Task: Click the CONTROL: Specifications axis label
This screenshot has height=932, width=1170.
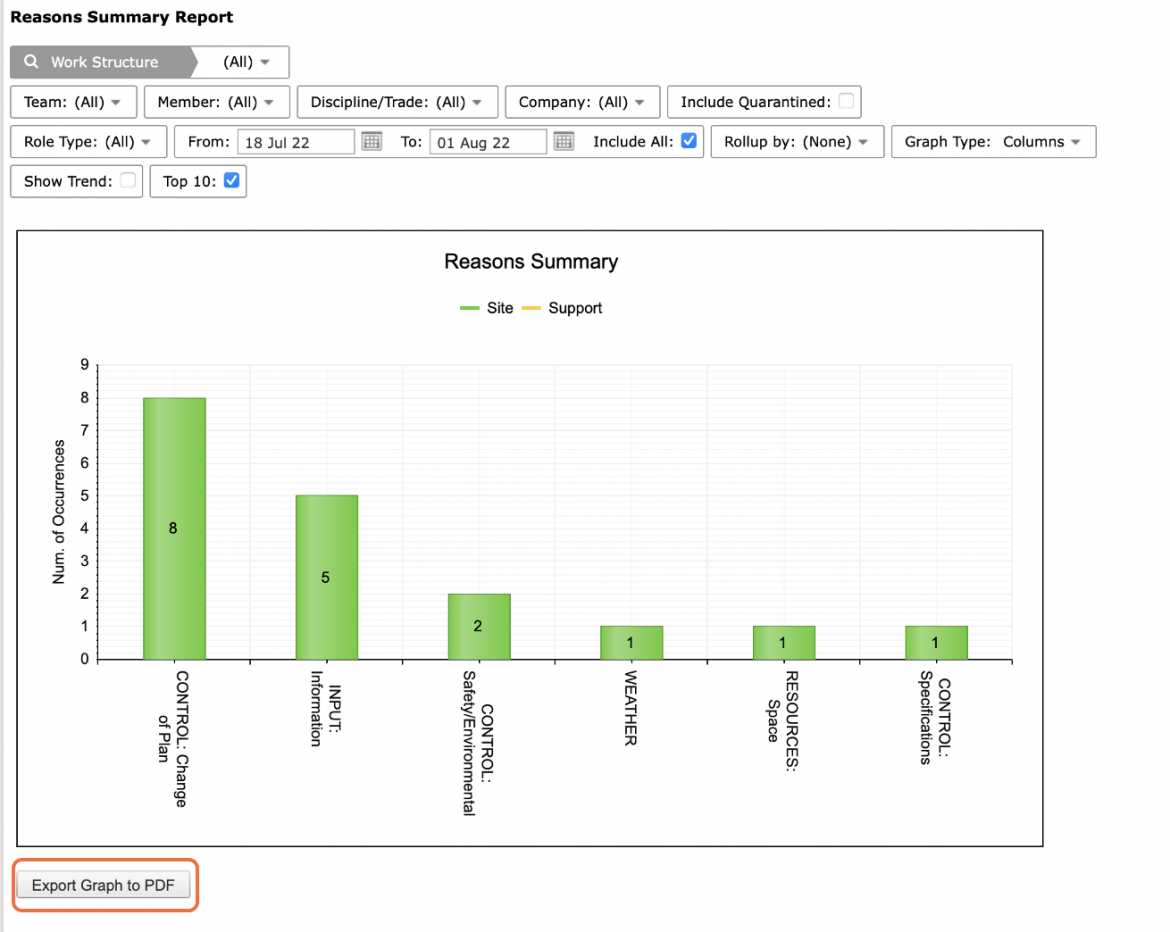Action: (x=934, y=718)
